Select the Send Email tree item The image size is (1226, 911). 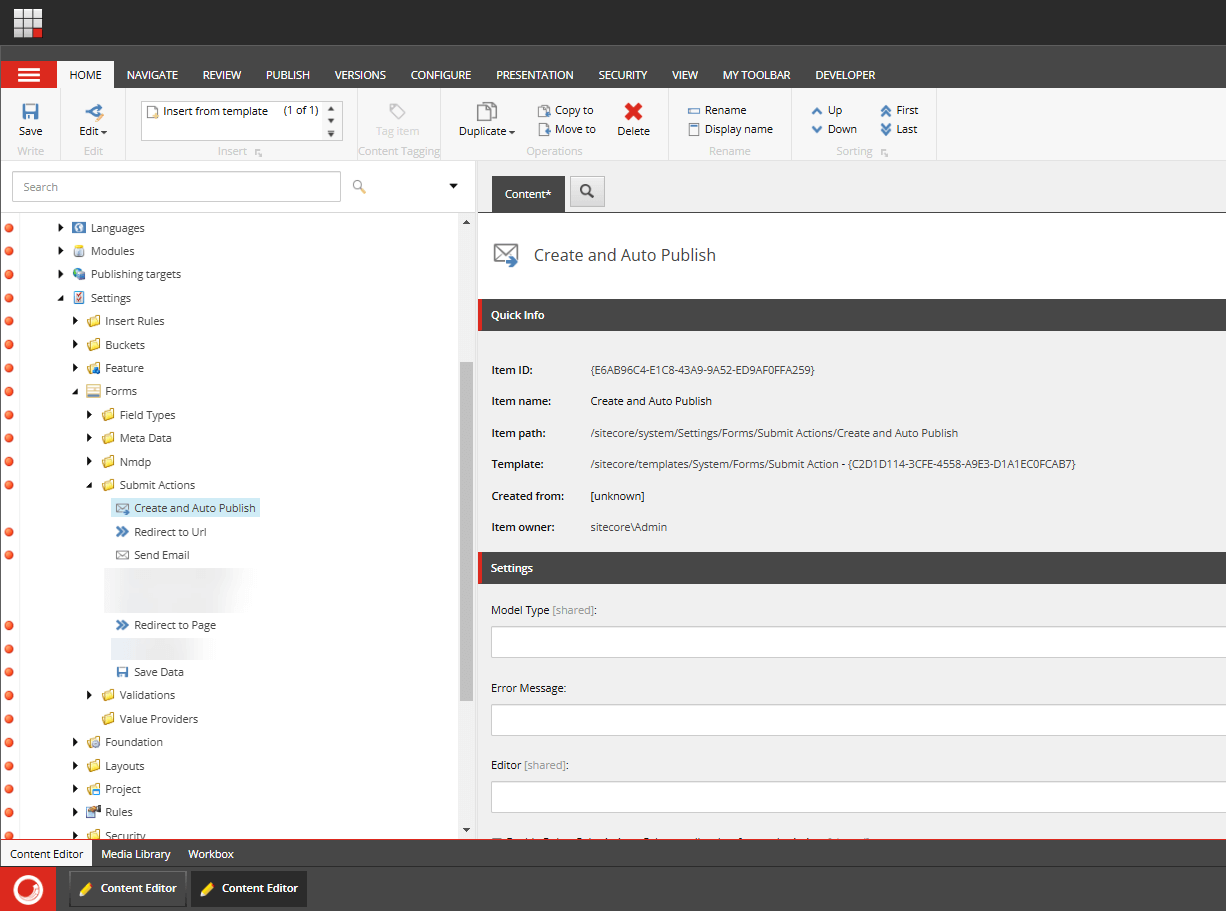tap(161, 555)
